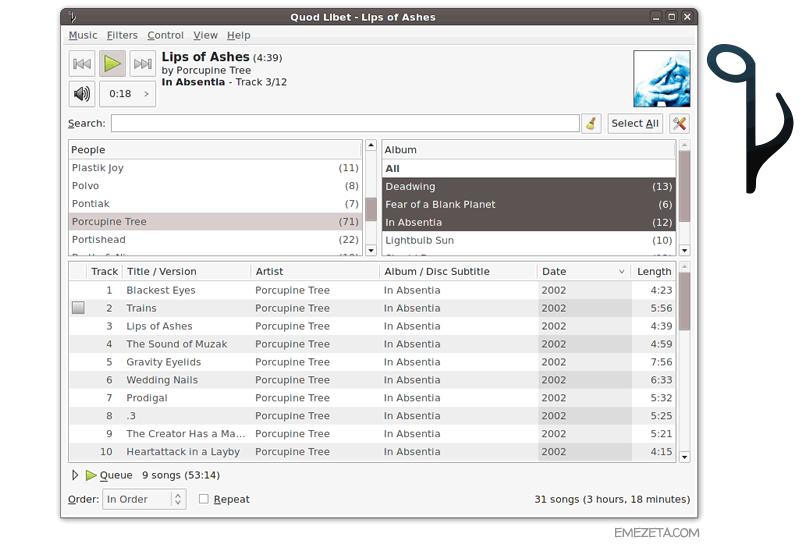The width and height of the screenshot is (800, 550).
Task: Select the .3 song row
Action: pyautogui.click(x=372, y=415)
